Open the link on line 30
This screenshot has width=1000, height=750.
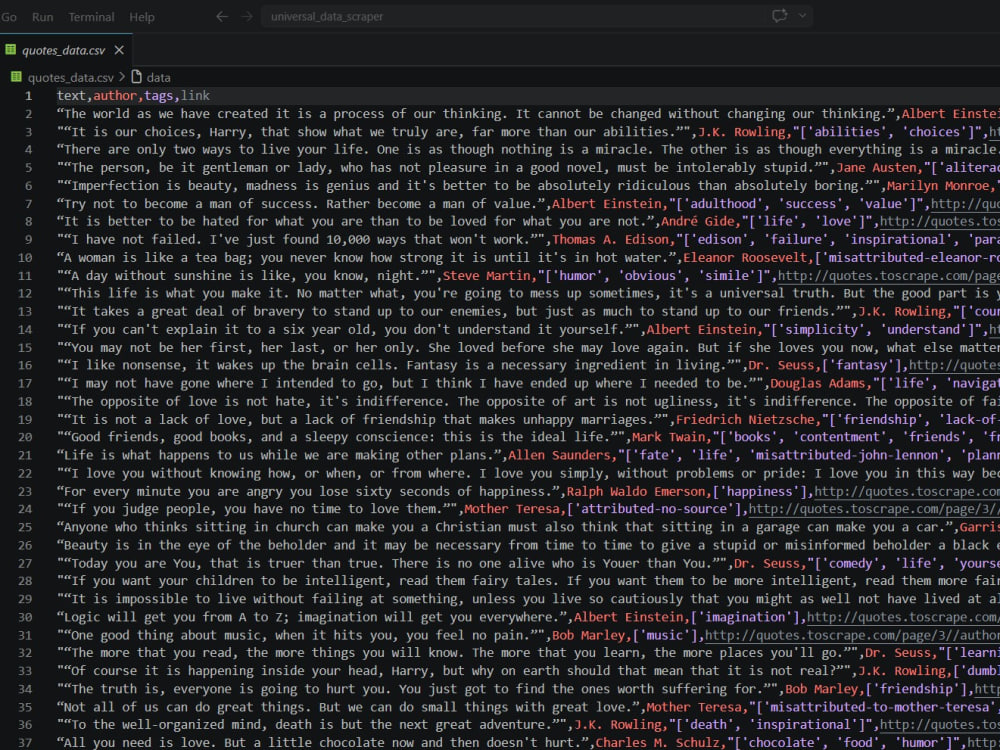903,617
